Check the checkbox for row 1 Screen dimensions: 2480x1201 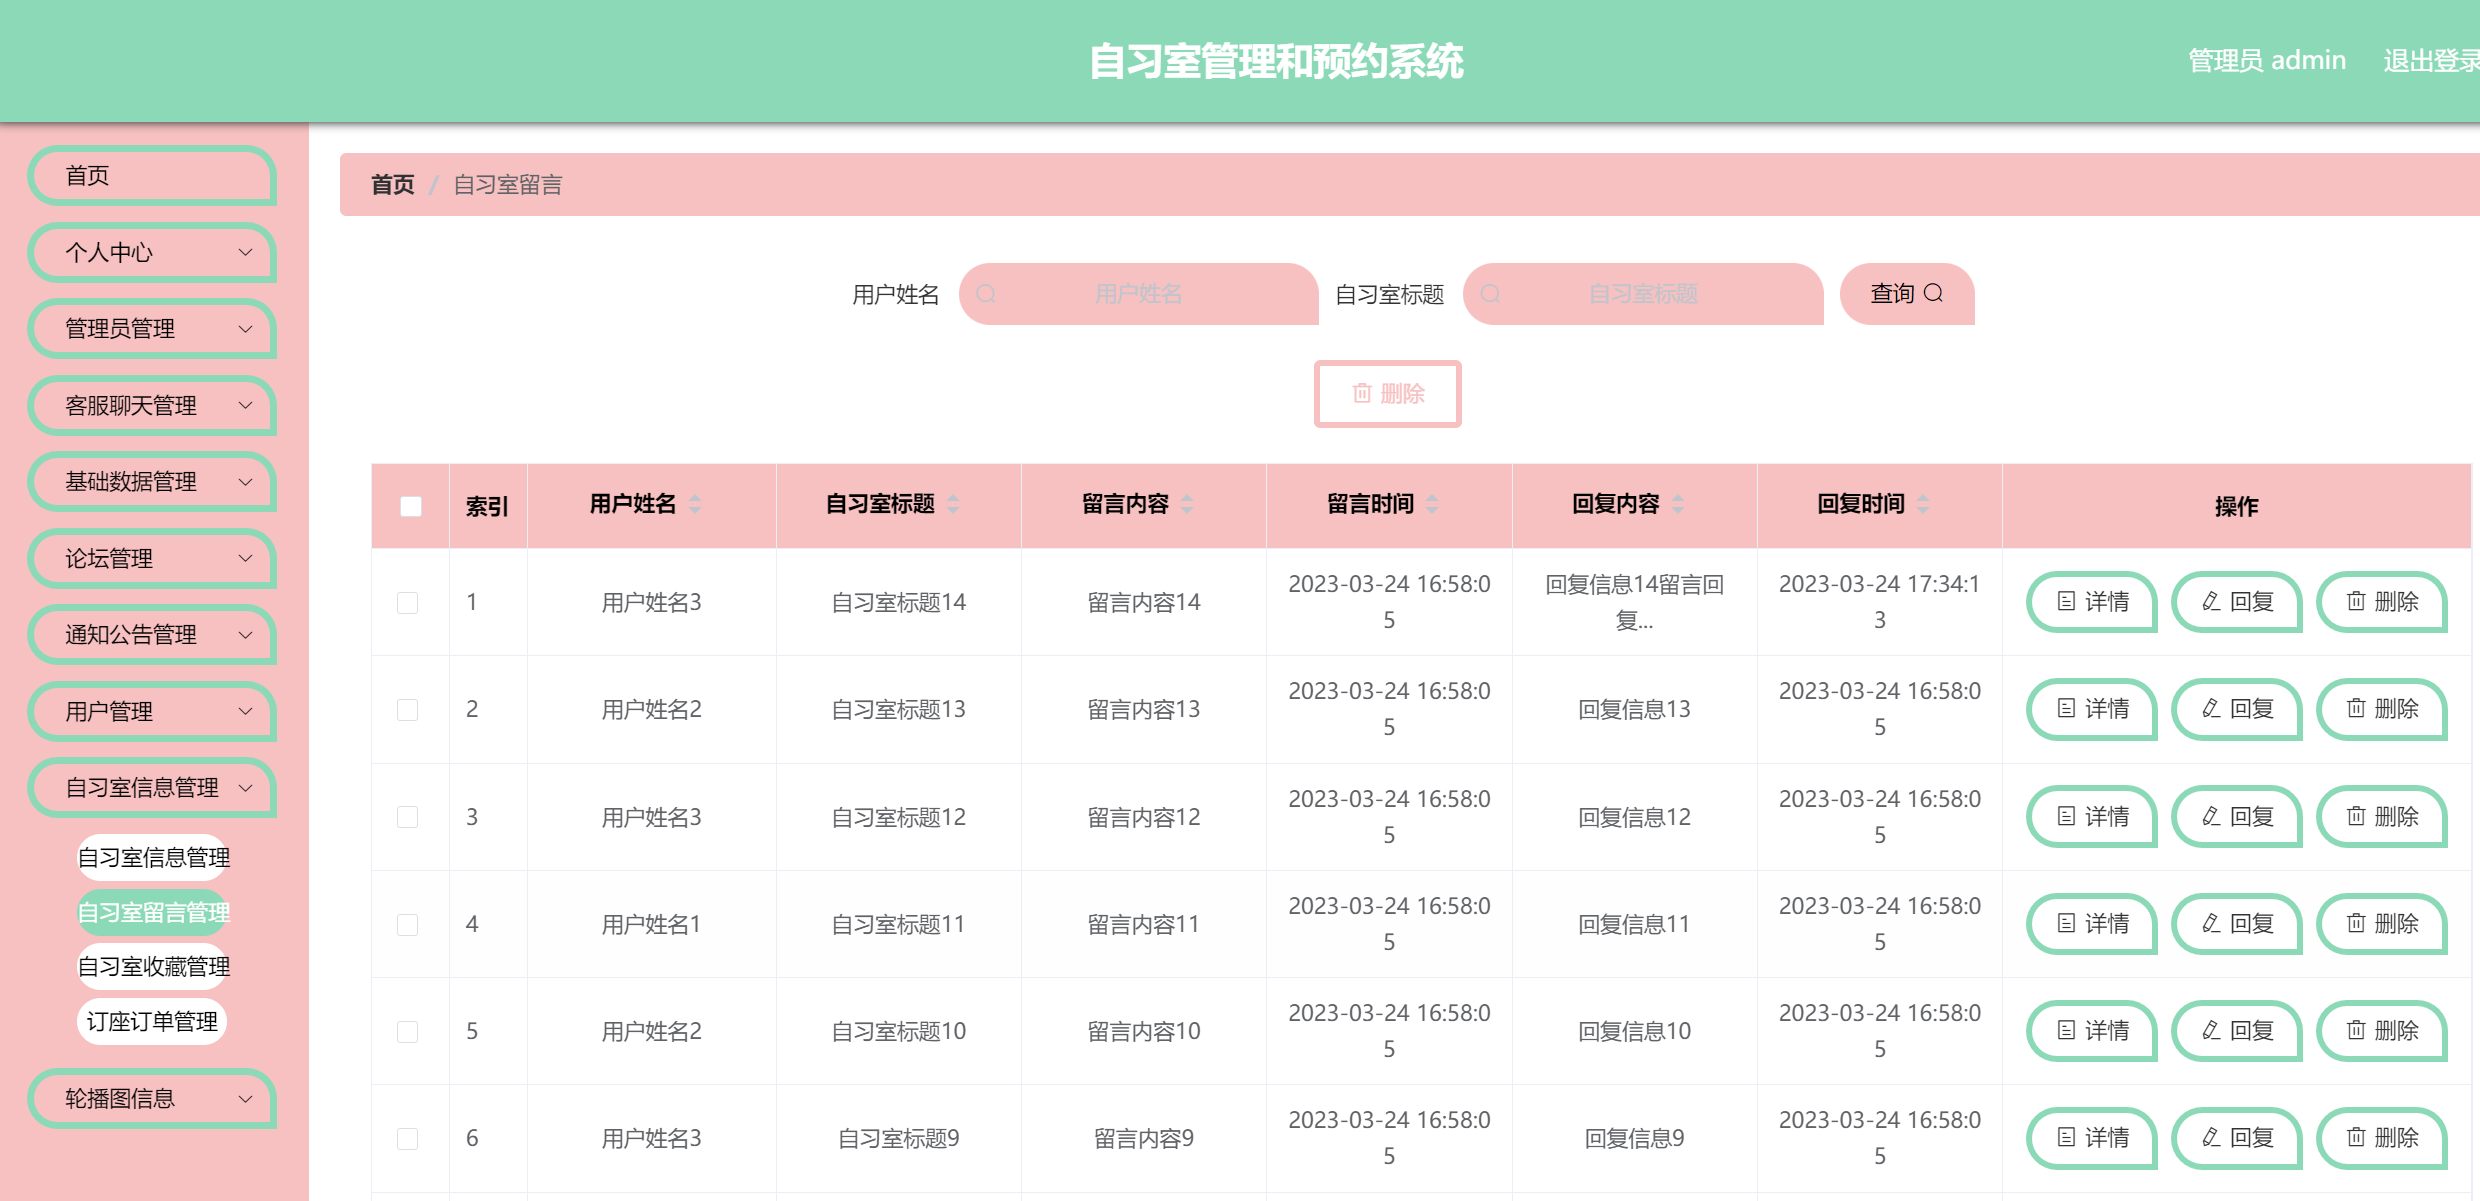pyautogui.click(x=407, y=602)
